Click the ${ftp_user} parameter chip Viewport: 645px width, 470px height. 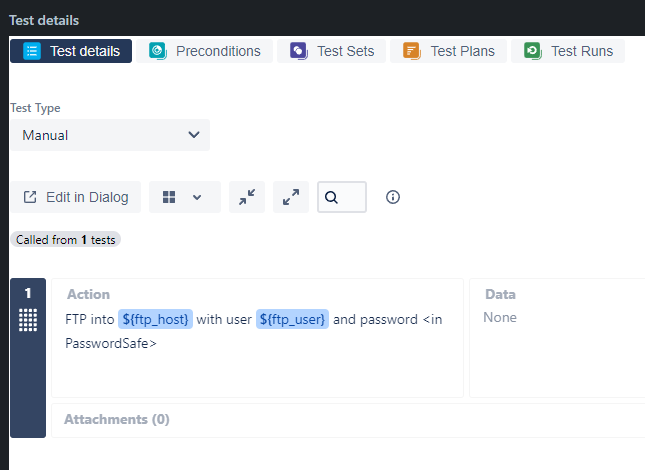(292, 319)
